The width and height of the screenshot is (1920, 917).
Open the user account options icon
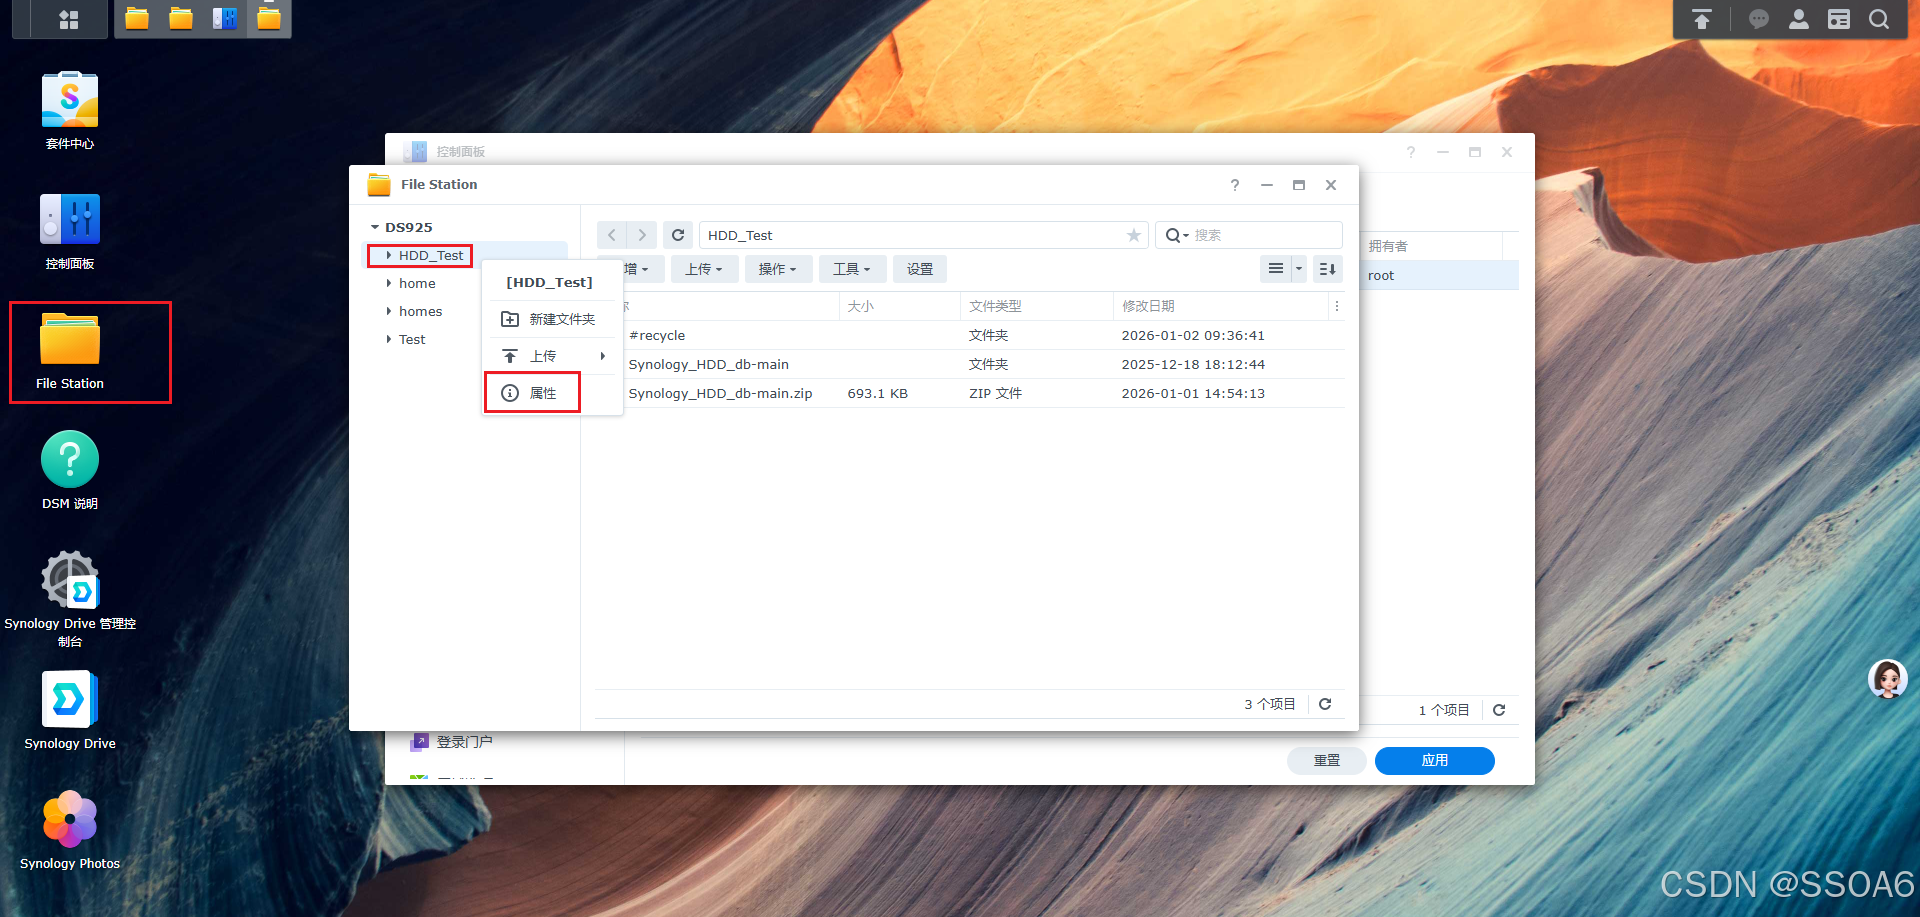coord(1799,19)
